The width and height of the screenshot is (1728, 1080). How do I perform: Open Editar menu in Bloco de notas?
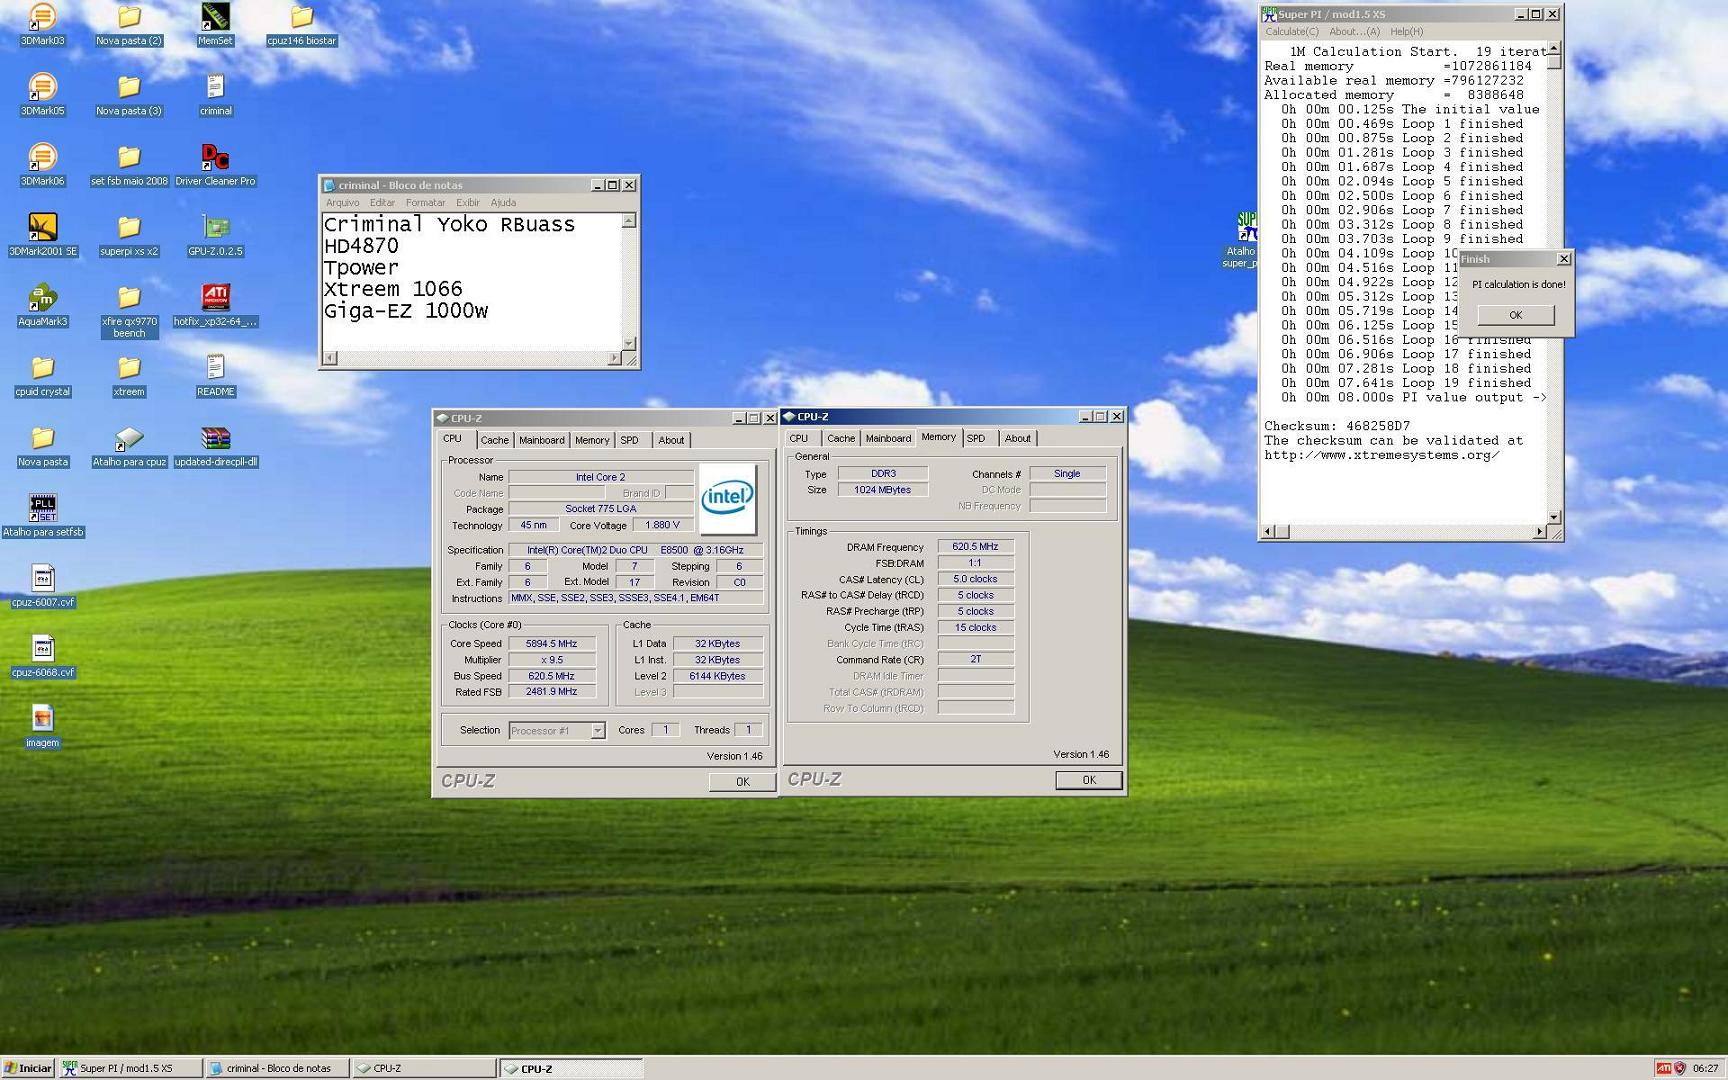click(x=382, y=202)
